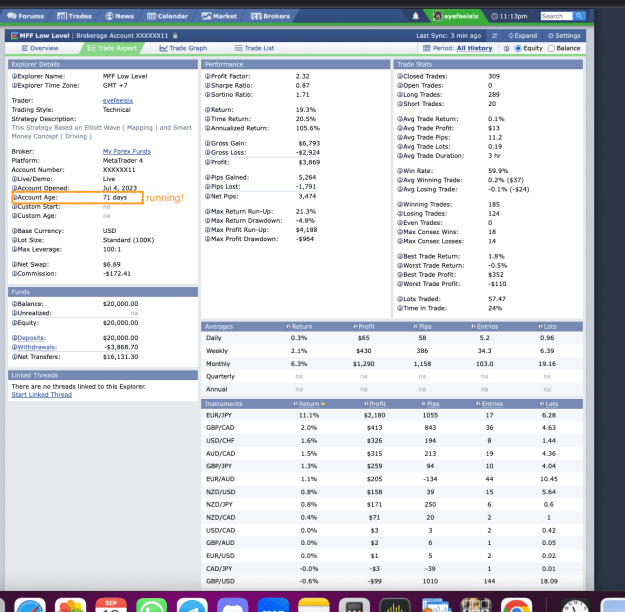
Task: Focus the Search input field
Action: pyautogui.click(x=556, y=16)
